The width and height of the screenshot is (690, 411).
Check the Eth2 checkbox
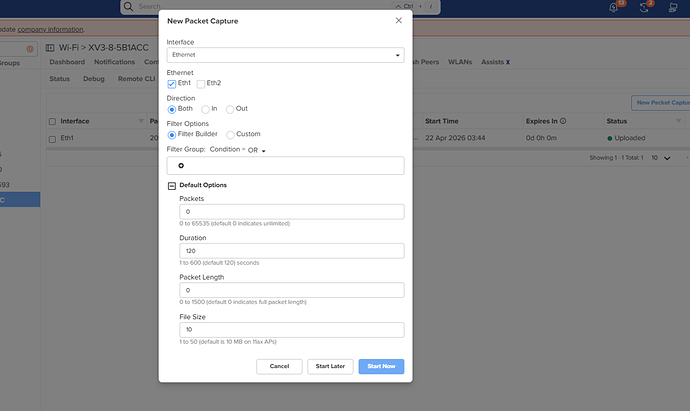click(x=201, y=84)
